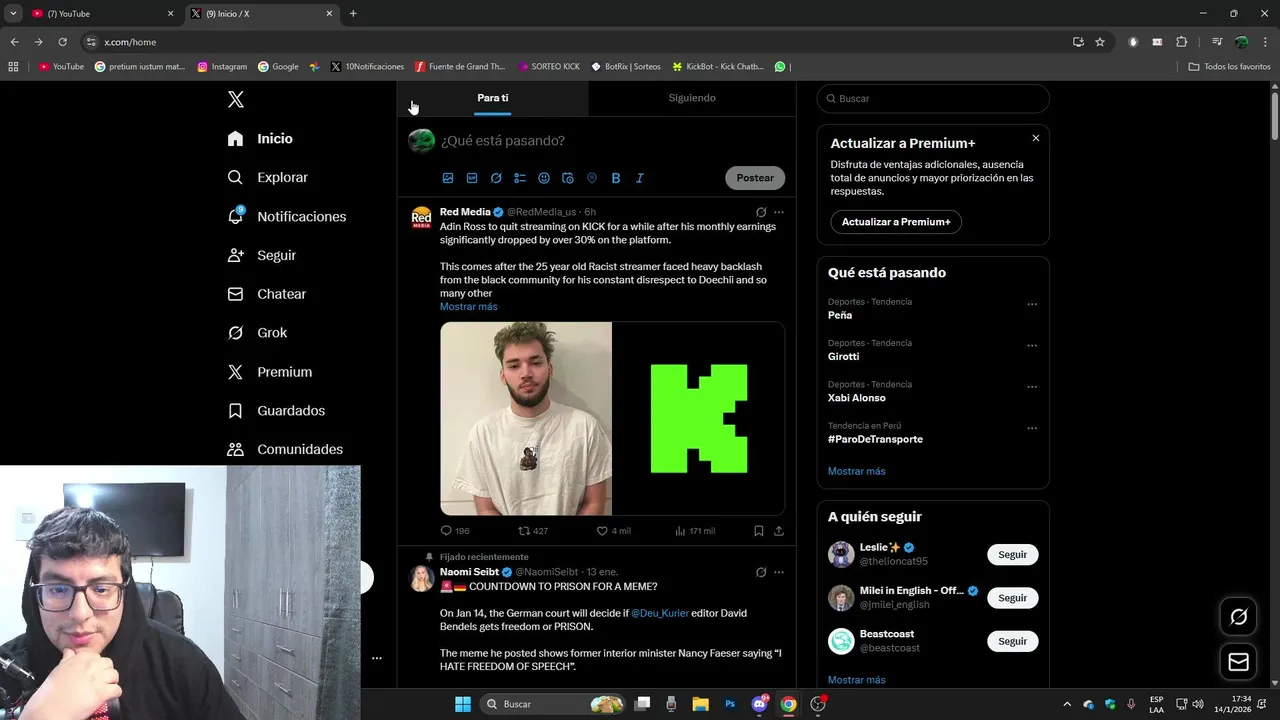Add a poll to the post

click(x=520, y=178)
